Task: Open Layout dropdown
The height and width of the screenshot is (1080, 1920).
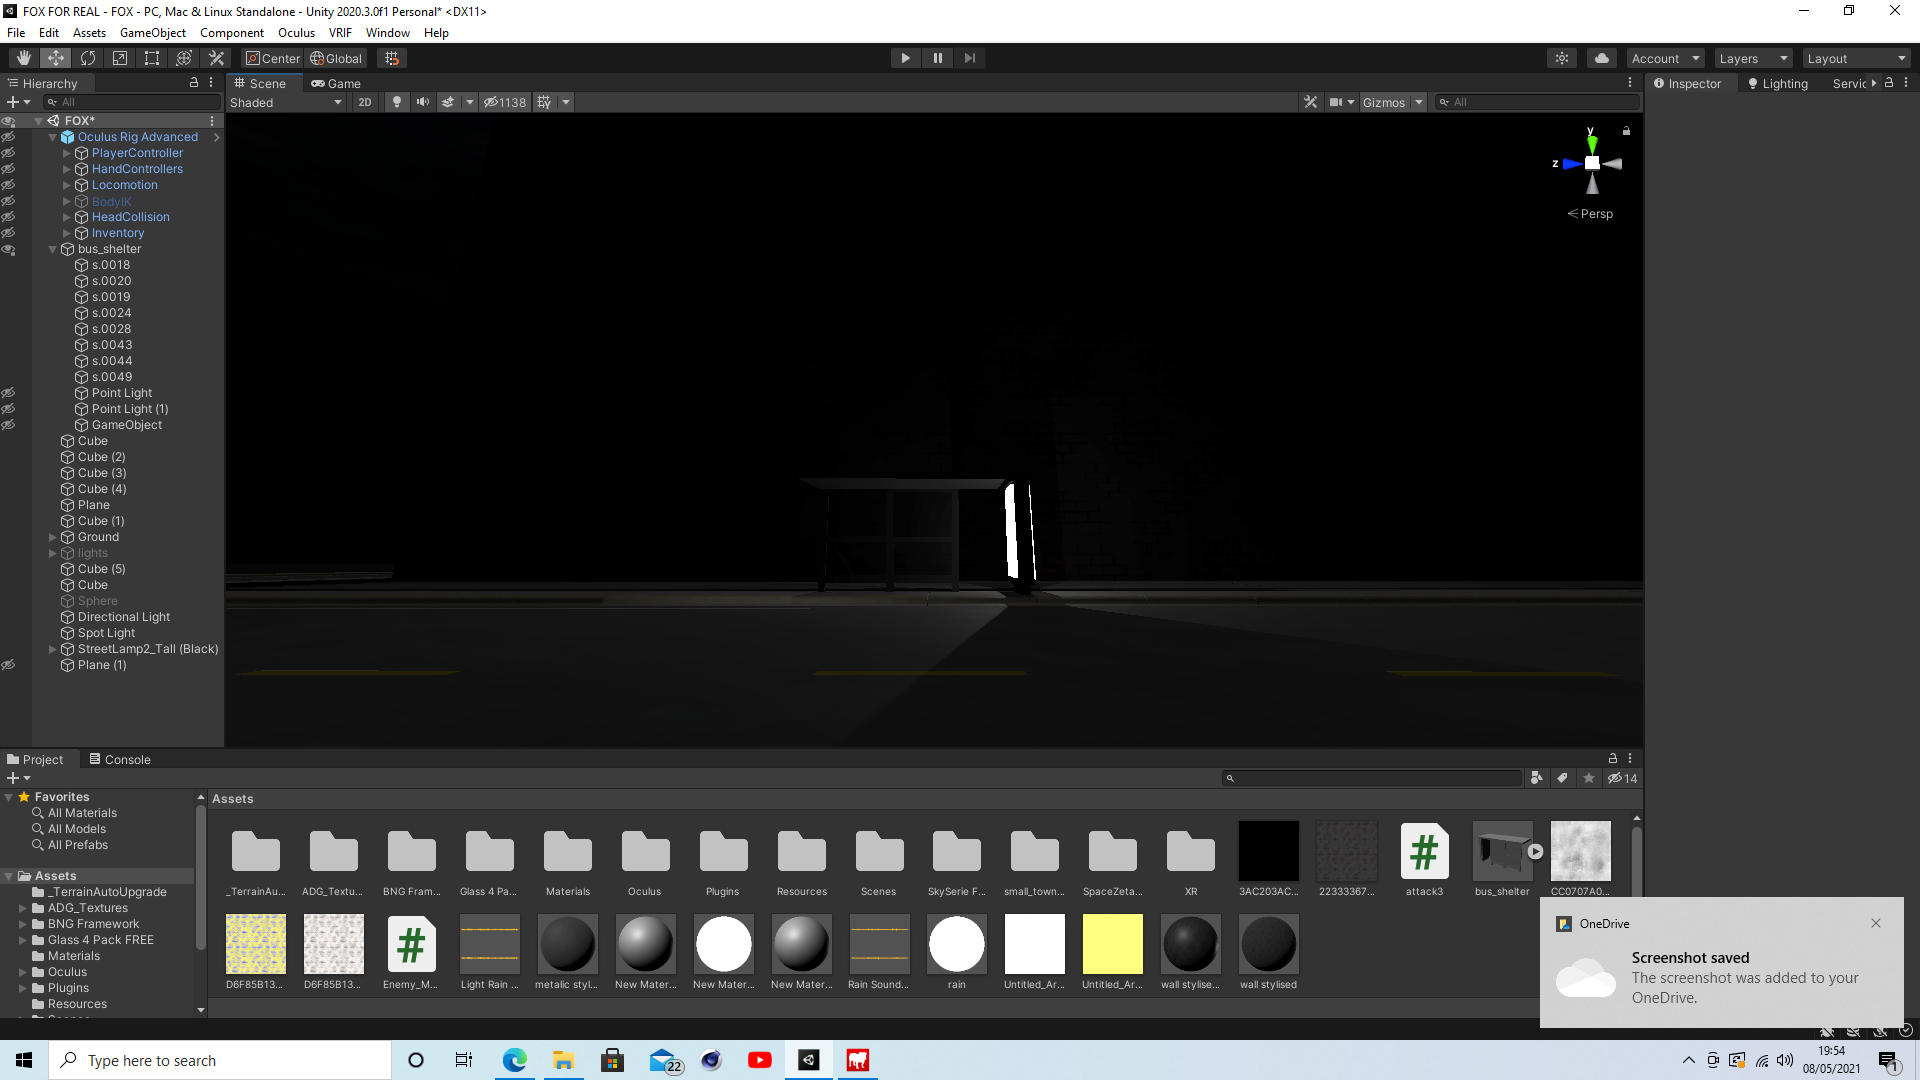Action: tap(1857, 58)
